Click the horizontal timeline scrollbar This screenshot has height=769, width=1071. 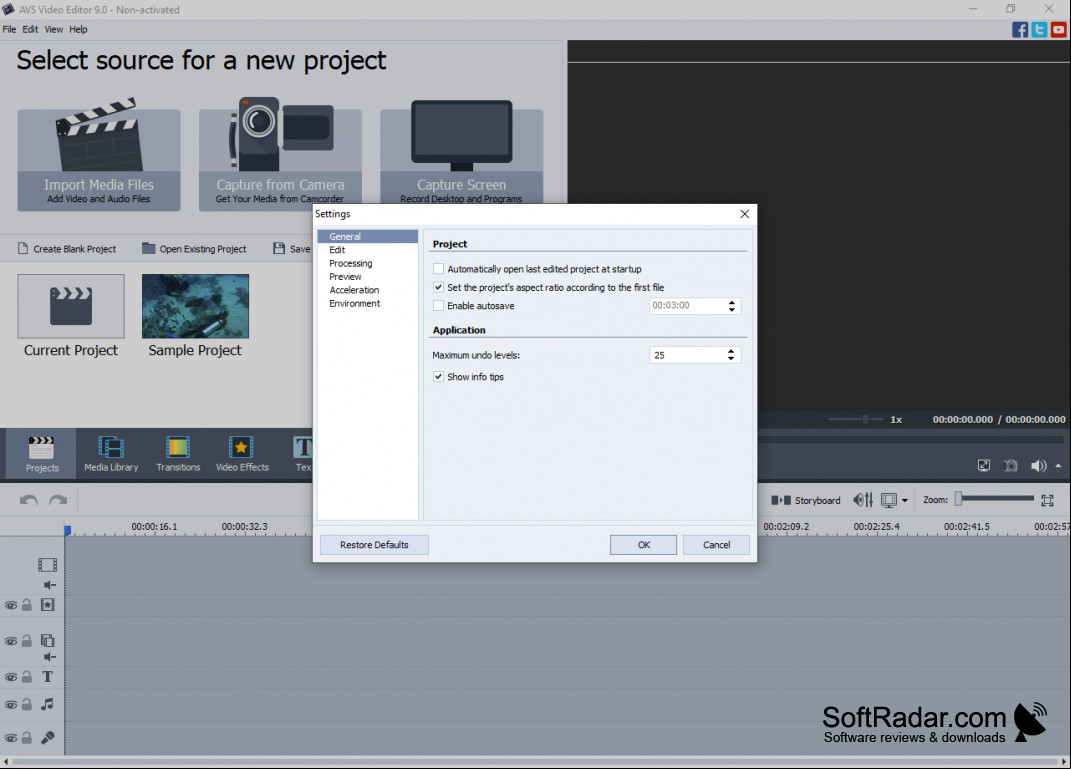536,761
